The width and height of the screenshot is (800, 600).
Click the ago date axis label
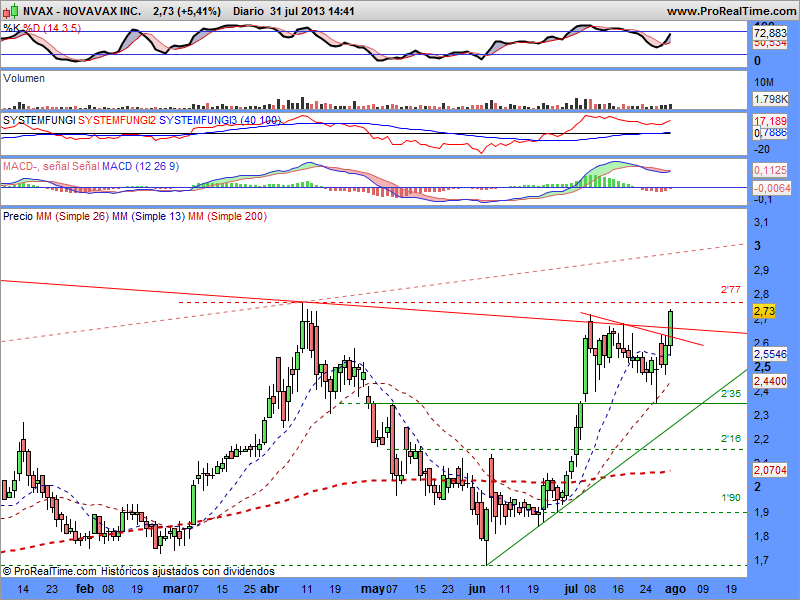675,589
